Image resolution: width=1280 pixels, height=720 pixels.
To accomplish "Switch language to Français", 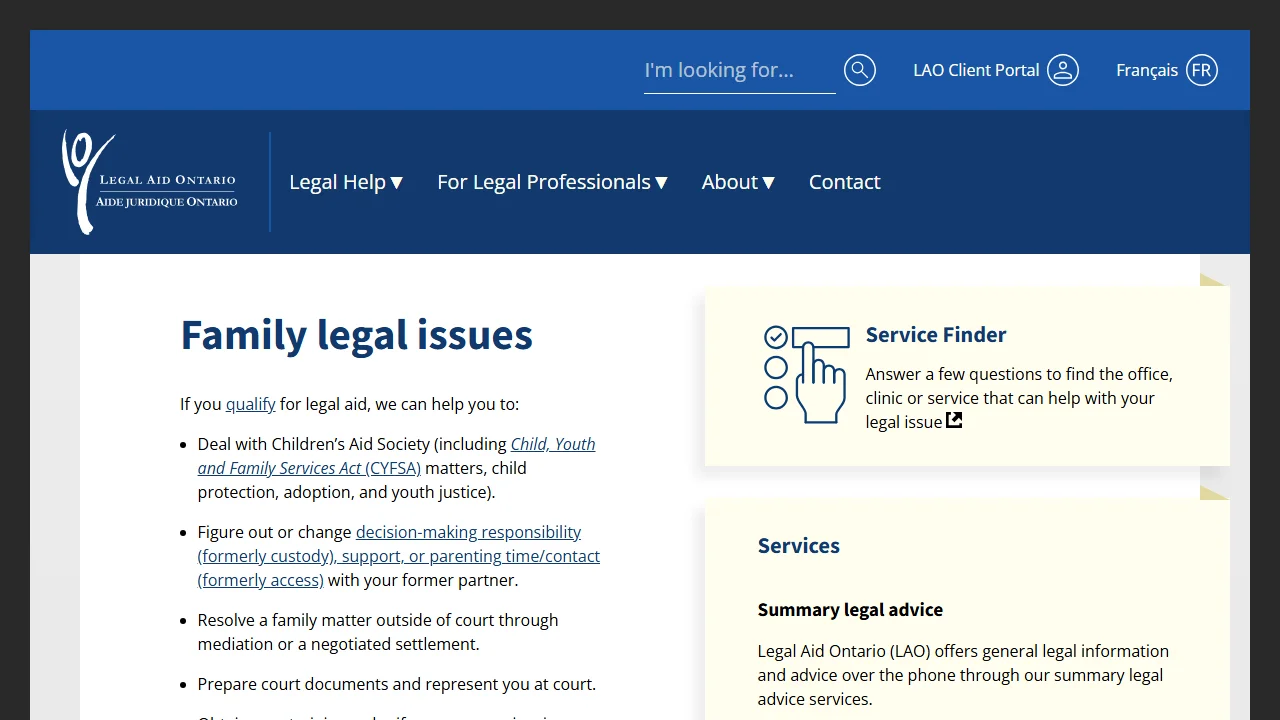I will tap(1147, 70).
